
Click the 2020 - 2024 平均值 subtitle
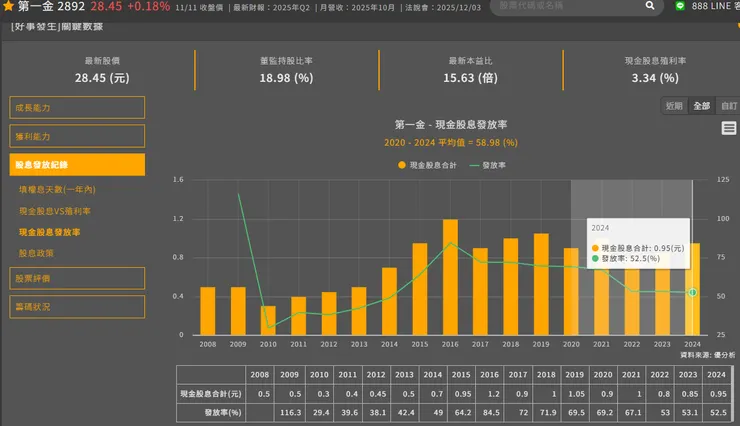451,142
